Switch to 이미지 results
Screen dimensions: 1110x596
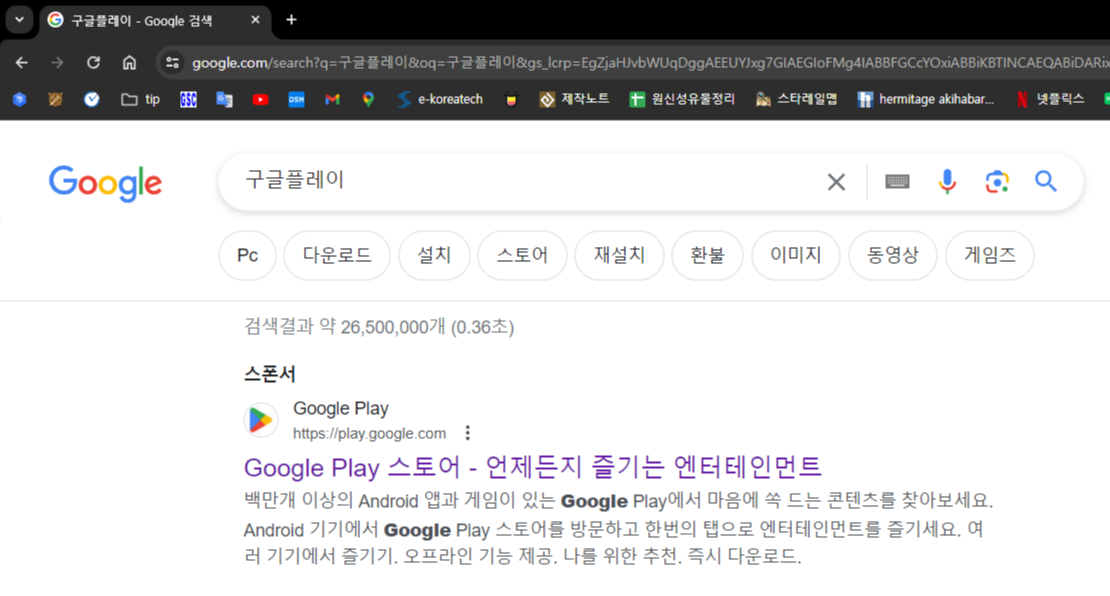[796, 256]
